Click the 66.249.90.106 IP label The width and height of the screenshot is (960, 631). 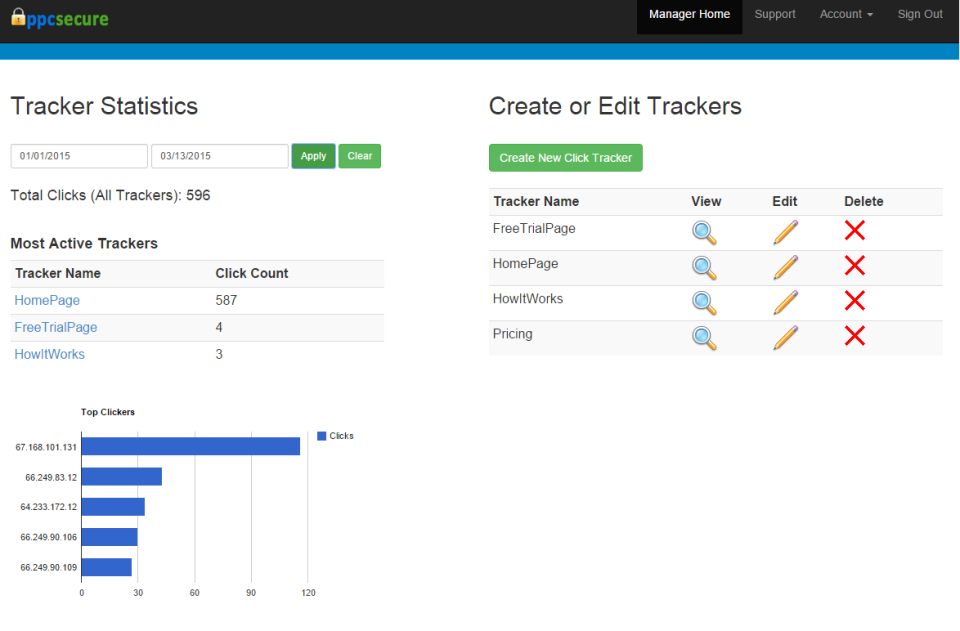click(x=48, y=537)
